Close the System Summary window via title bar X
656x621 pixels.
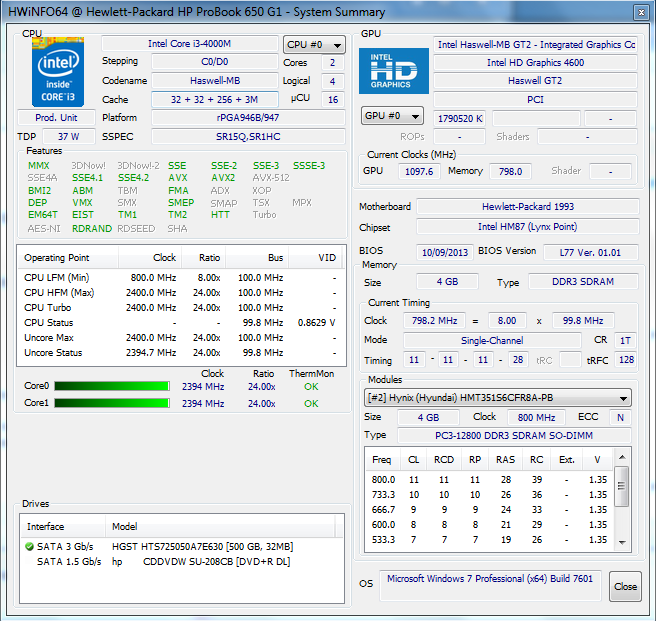[x=641, y=13]
